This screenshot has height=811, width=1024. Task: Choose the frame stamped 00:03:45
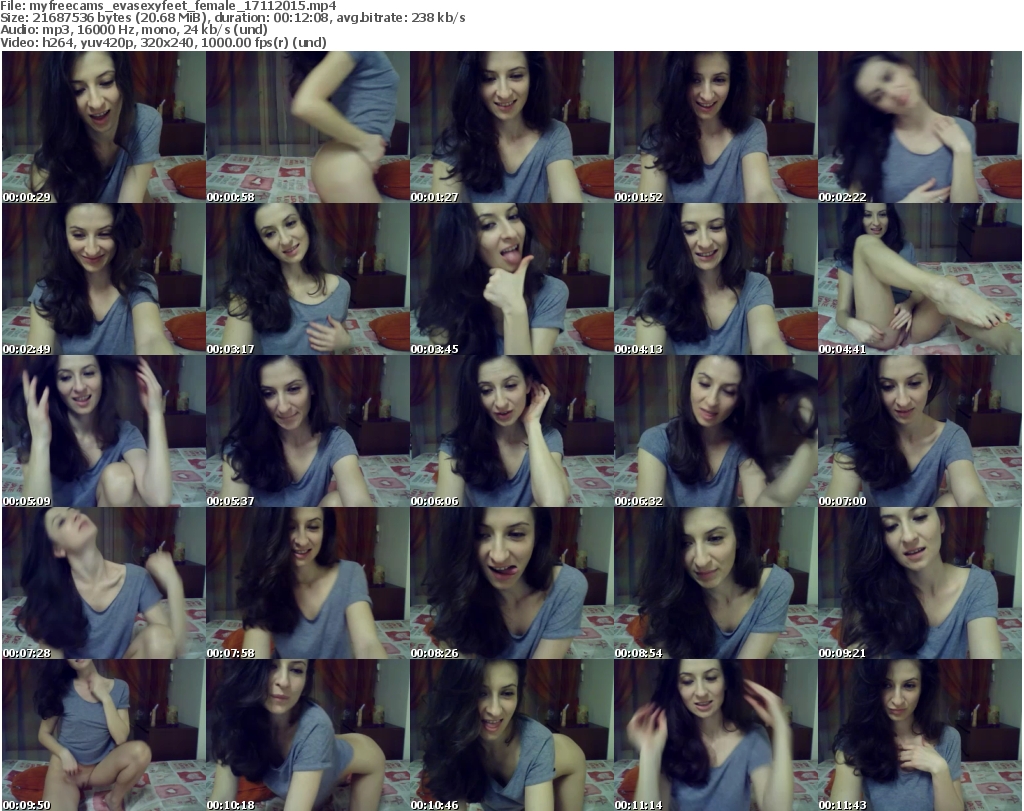[x=512, y=279]
